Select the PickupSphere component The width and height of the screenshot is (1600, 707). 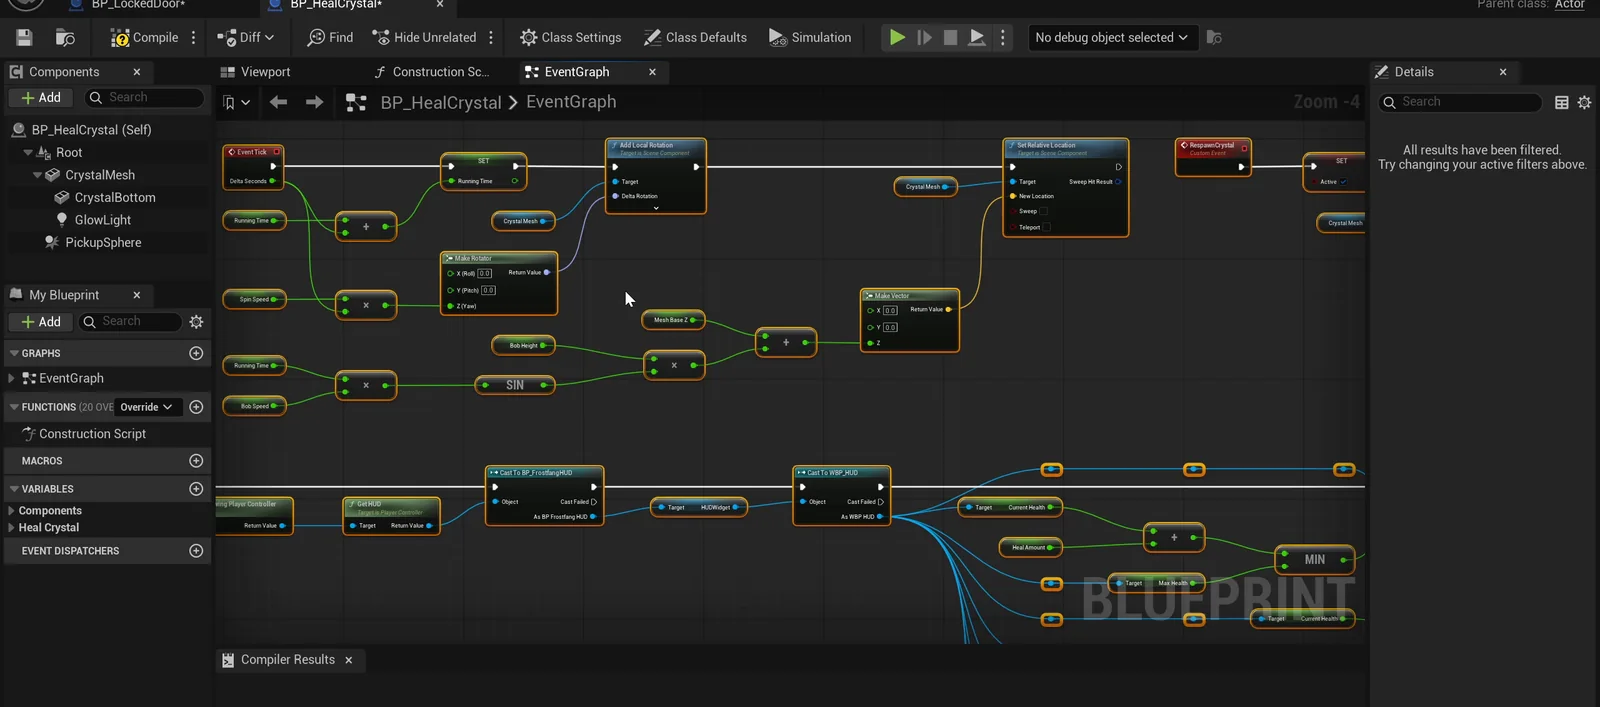tap(103, 243)
